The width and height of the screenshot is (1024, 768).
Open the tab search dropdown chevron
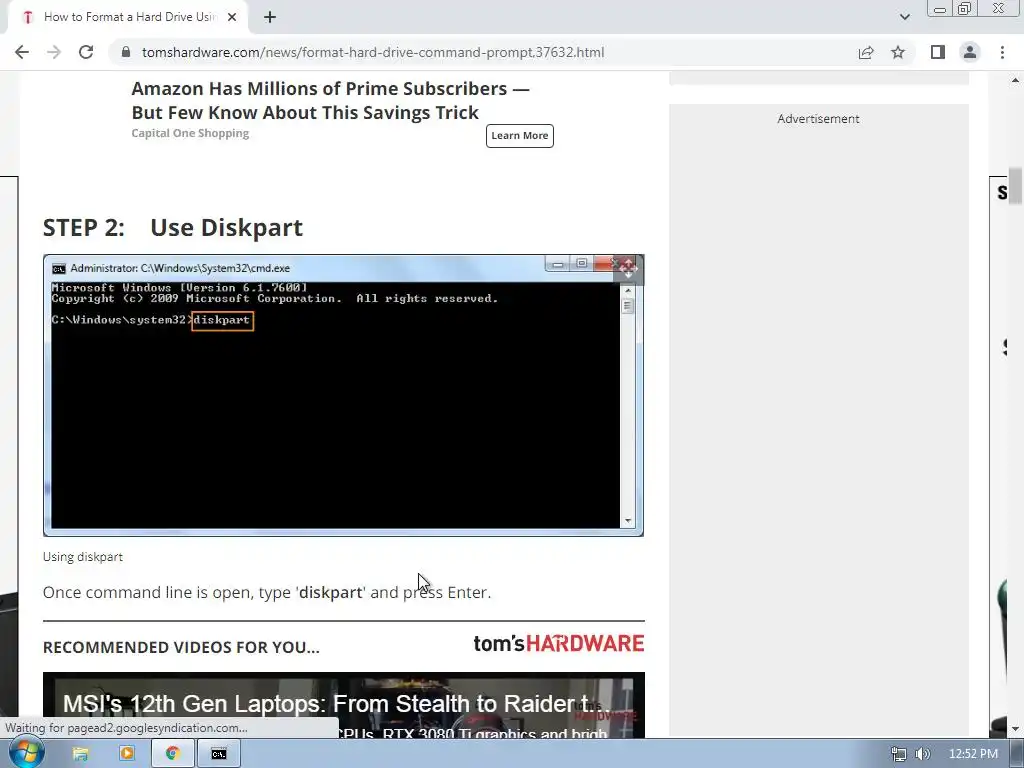pyautogui.click(x=904, y=17)
